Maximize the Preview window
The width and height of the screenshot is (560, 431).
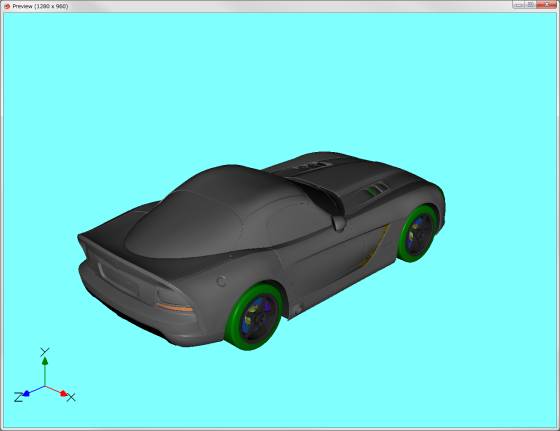point(530,5)
